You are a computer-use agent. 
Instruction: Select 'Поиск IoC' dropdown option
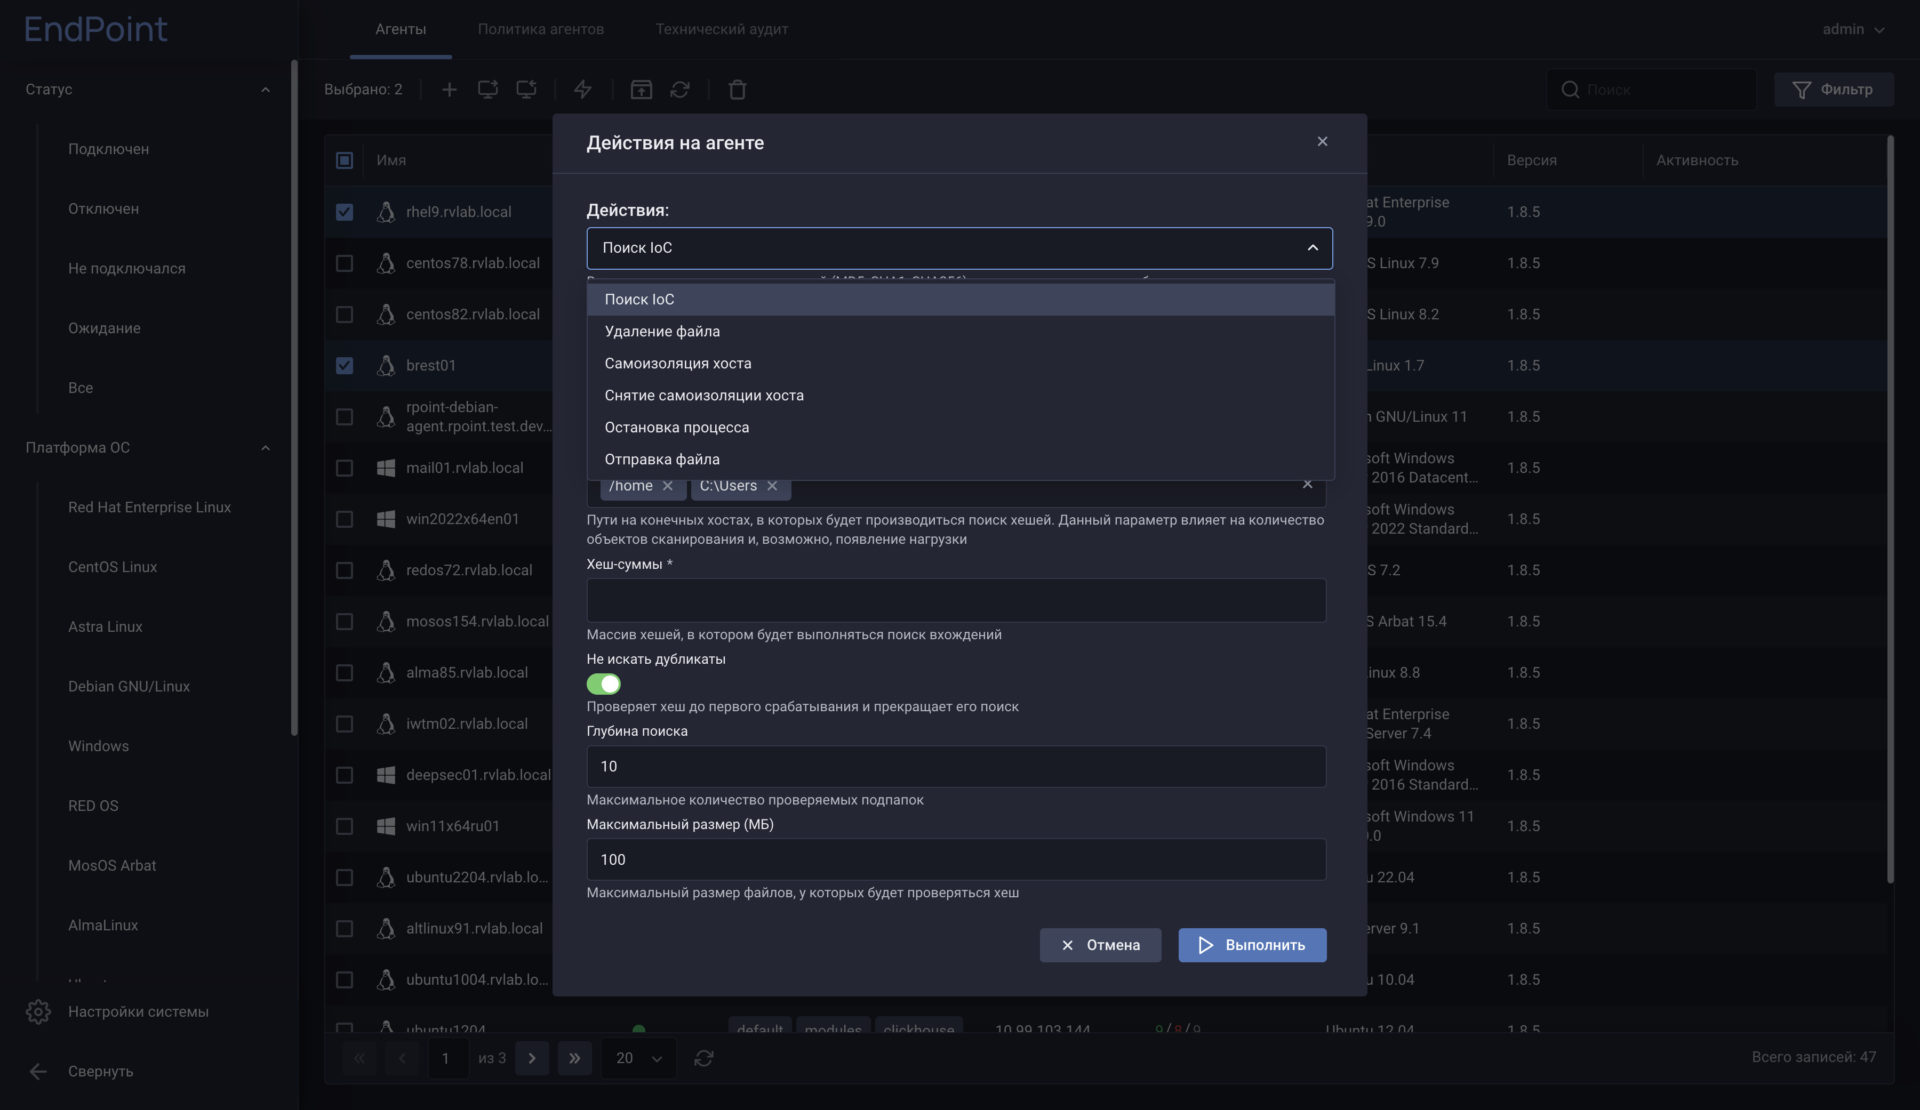click(960, 300)
